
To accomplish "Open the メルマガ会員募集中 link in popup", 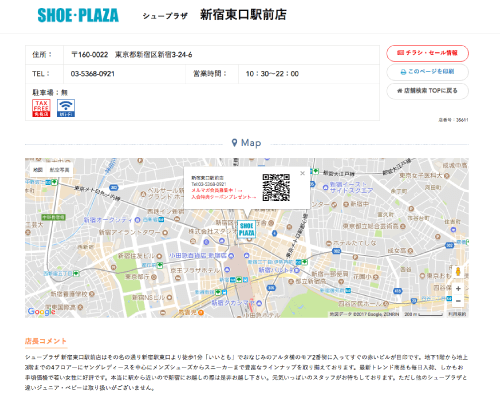I will (x=217, y=190).
